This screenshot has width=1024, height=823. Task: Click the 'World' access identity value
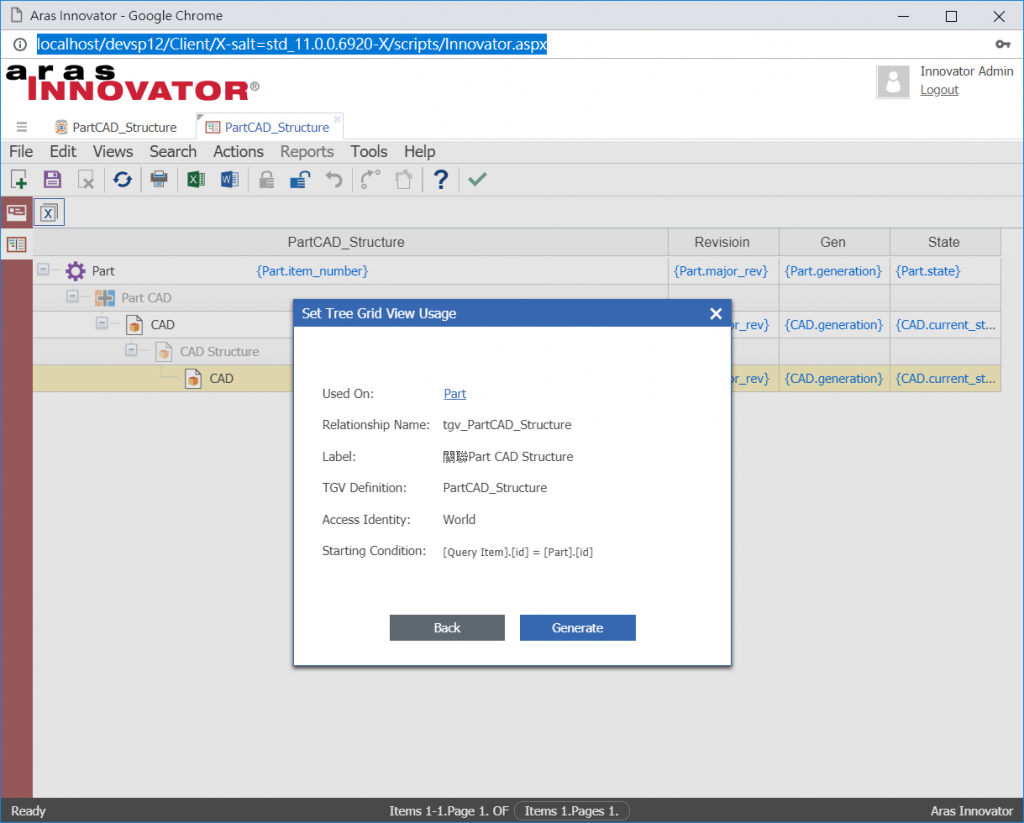pos(459,519)
